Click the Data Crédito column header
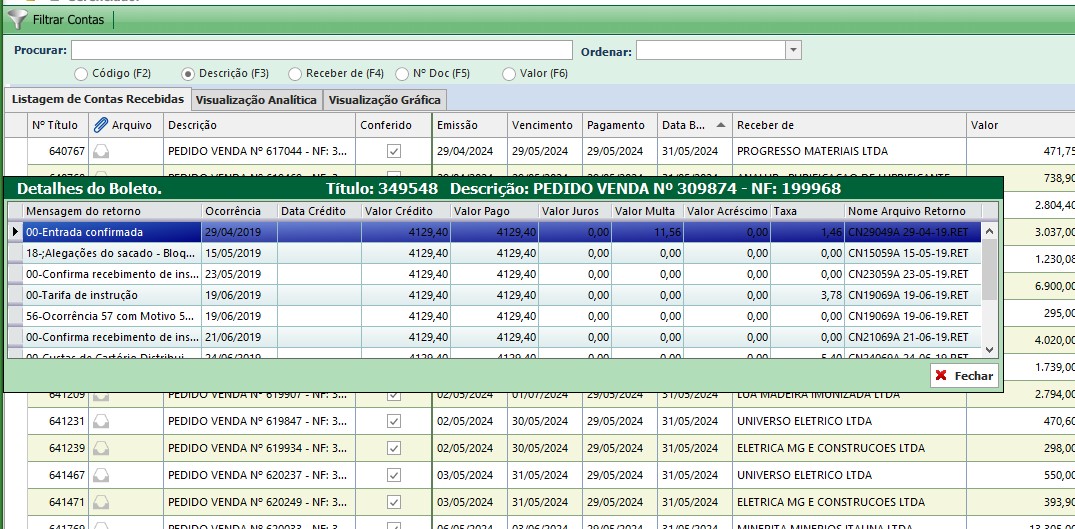This screenshot has width=1075, height=529. click(319, 211)
